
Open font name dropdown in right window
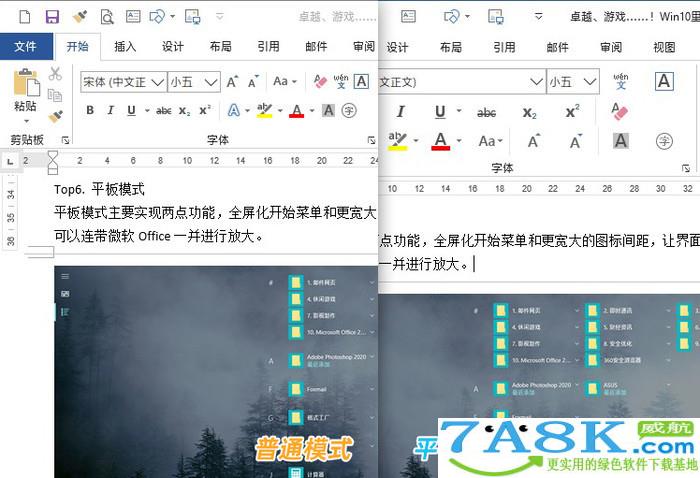click(x=536, y=82)
